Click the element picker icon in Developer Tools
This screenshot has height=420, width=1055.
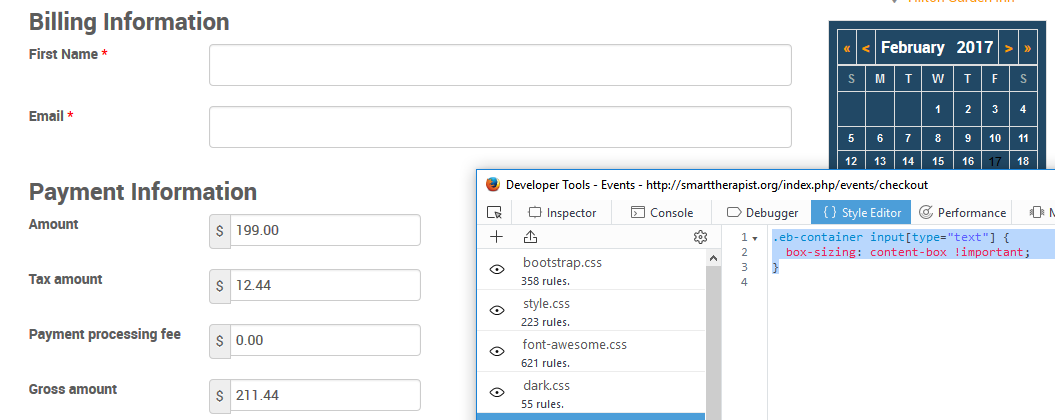(494, 212)
